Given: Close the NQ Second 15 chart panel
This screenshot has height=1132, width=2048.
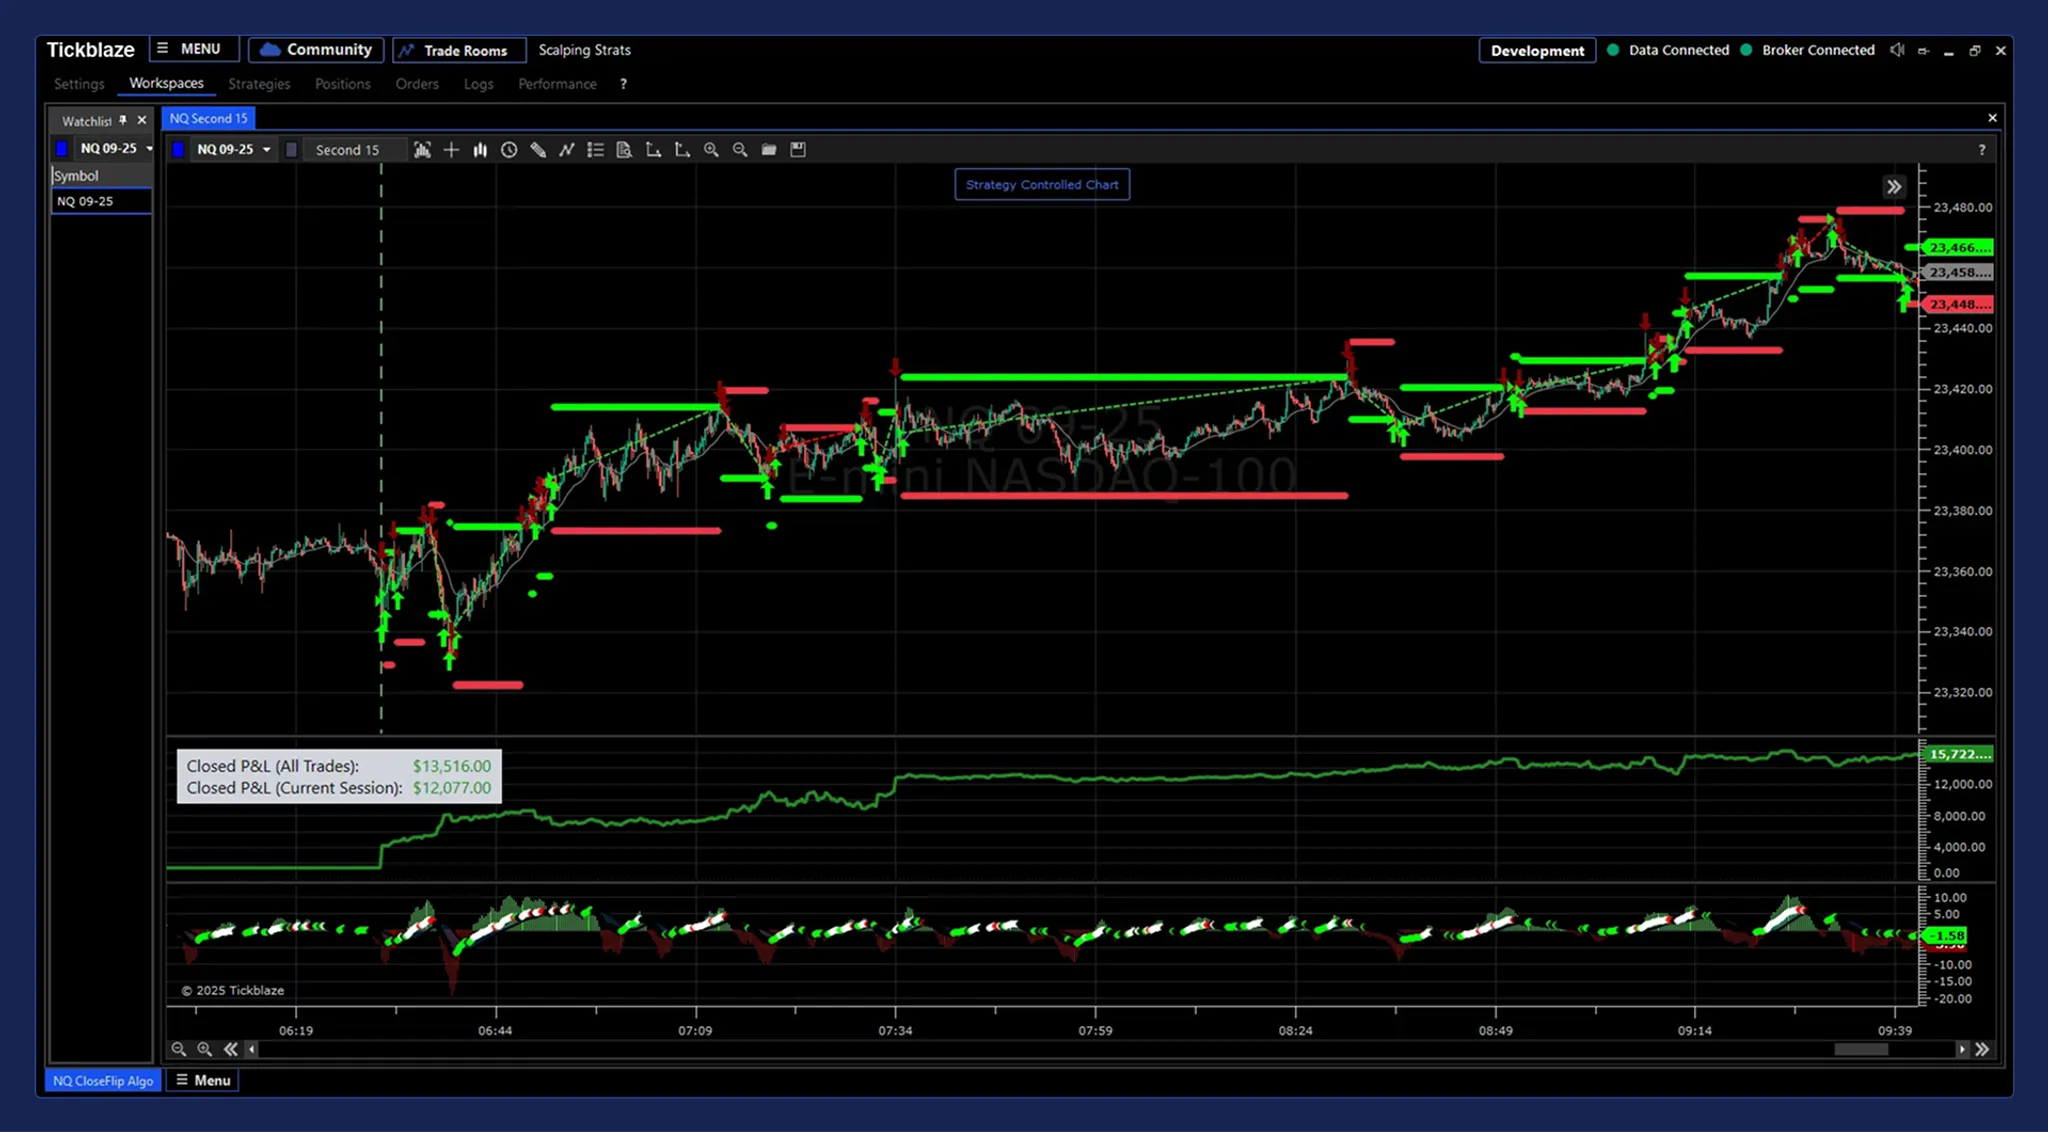Looking at the screenshot, I should [1992, 118].
